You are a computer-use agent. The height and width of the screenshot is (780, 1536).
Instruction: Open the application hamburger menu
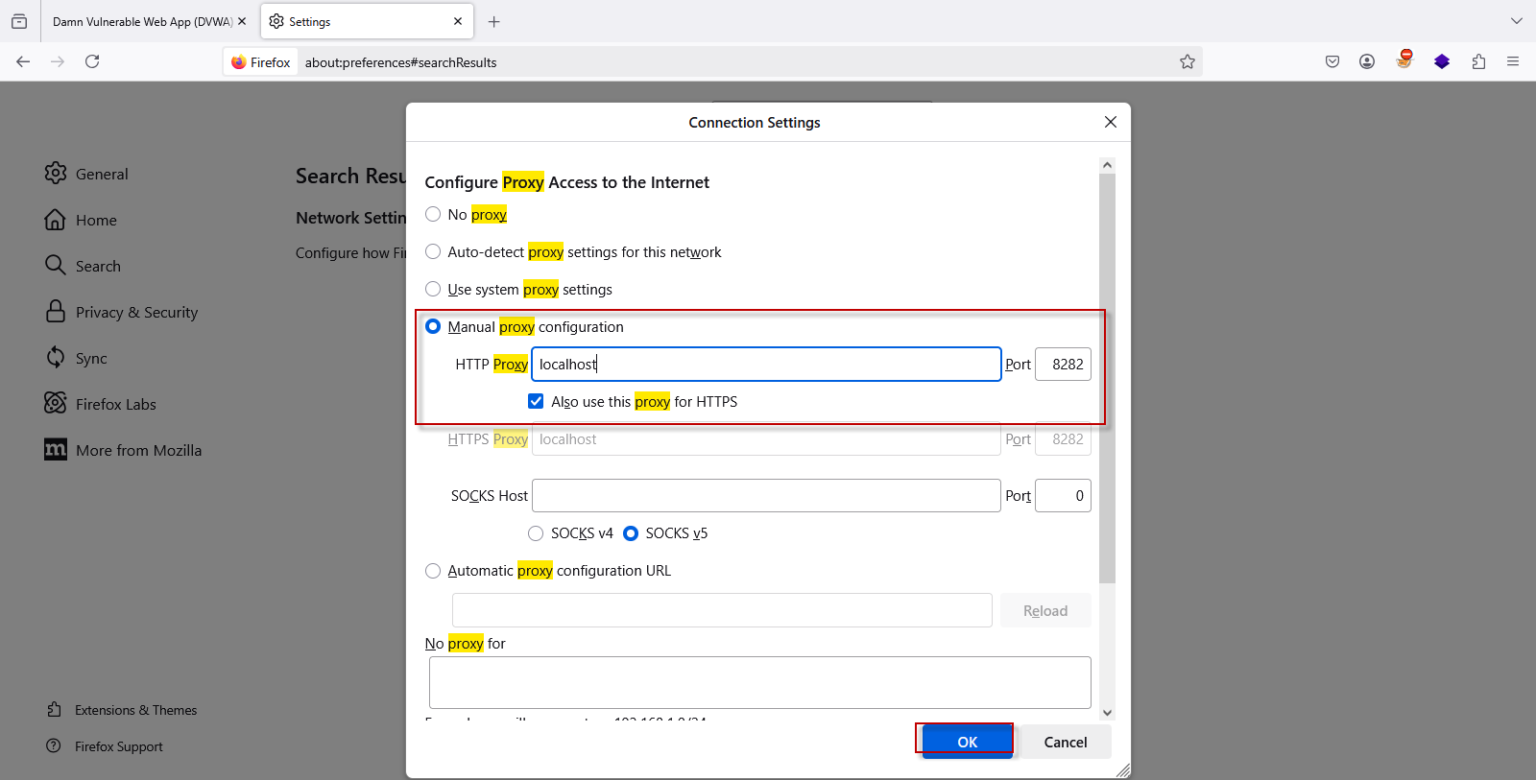(x=1515, y=61)
